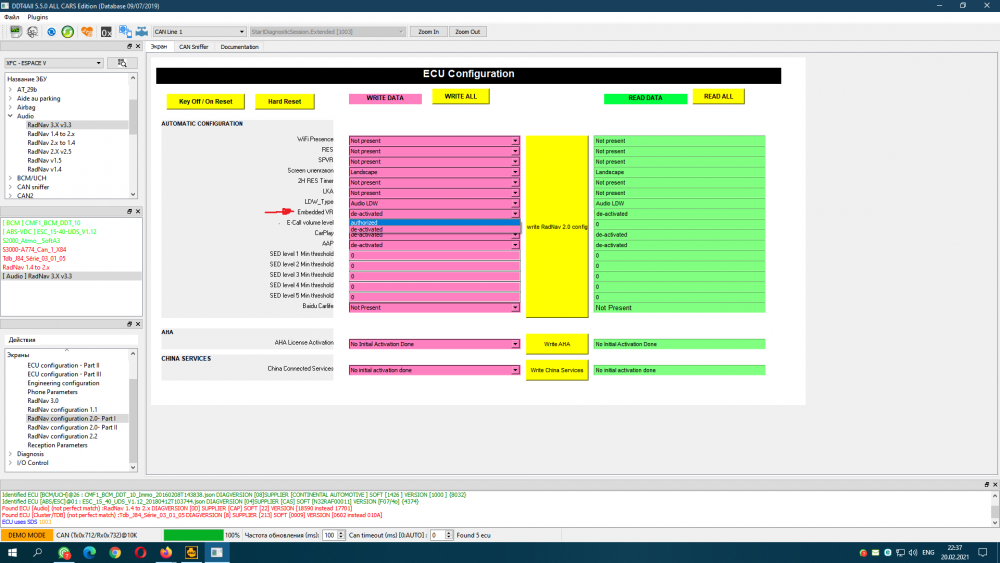Select 'authorized' in Embedded VR dropdown list
The height and width of the screenshot is (563, 1000).
click(x=434, y=223)
